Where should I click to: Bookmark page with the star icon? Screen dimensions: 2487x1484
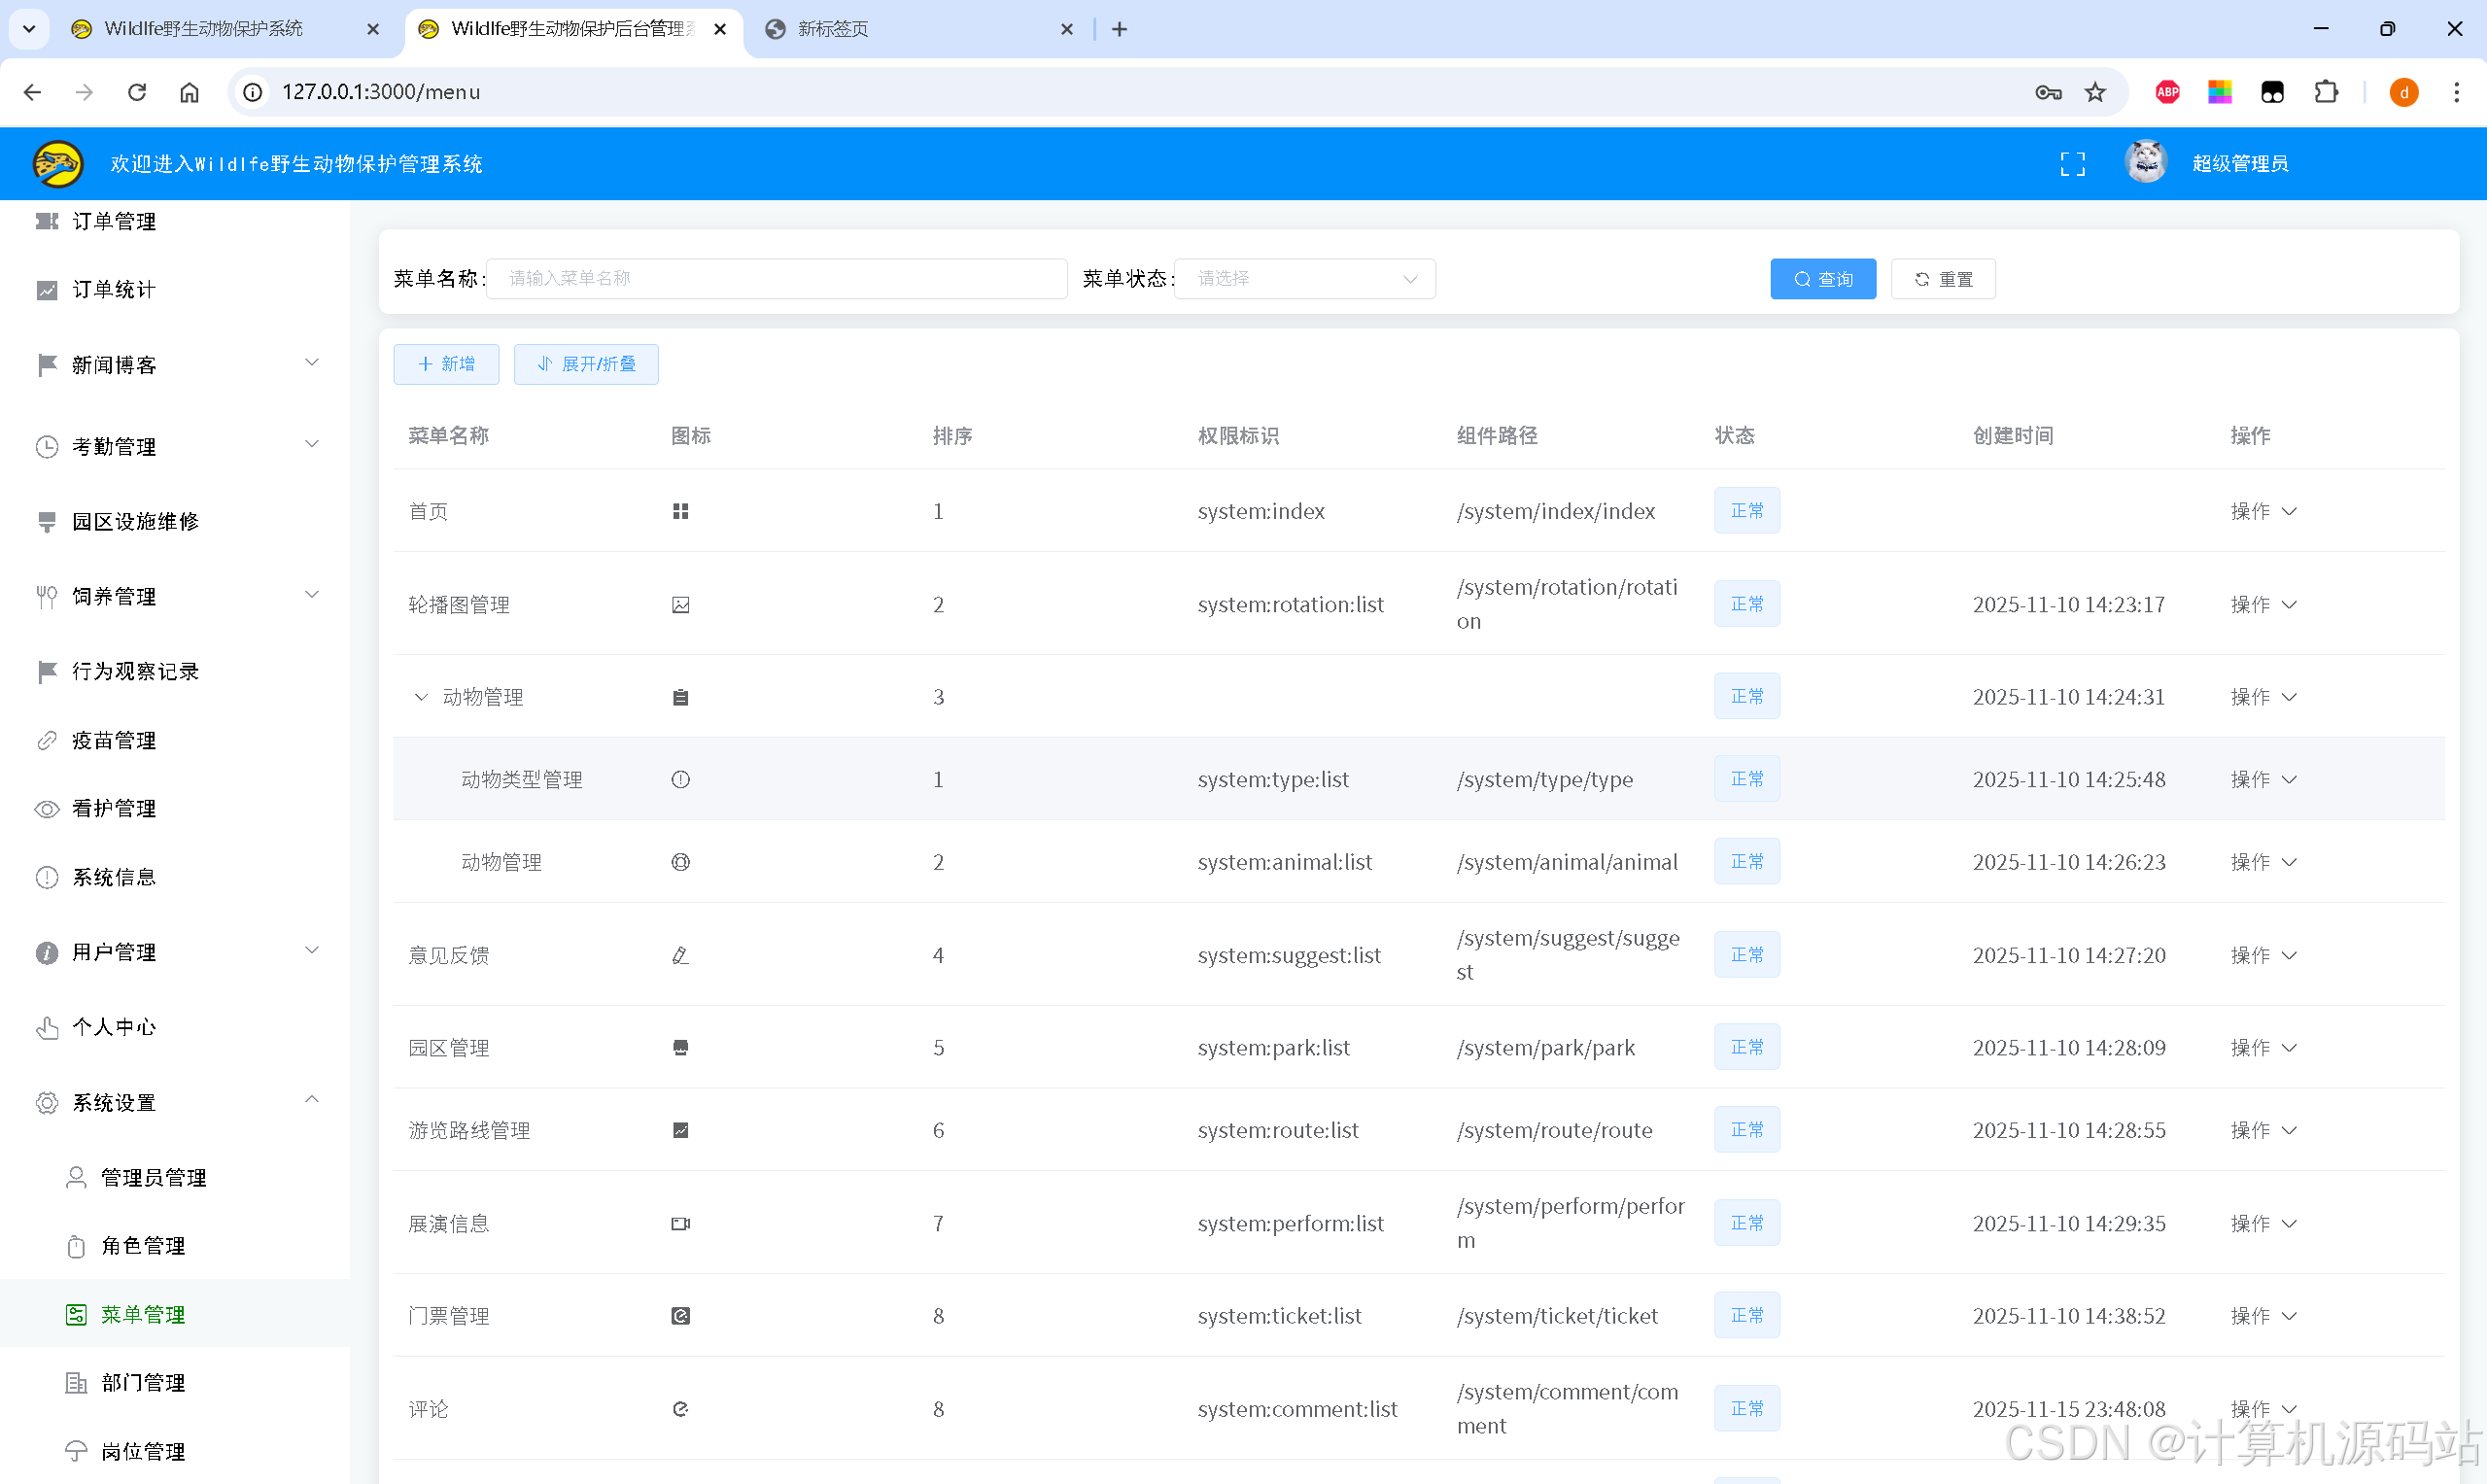click(x=2095, y=92)
